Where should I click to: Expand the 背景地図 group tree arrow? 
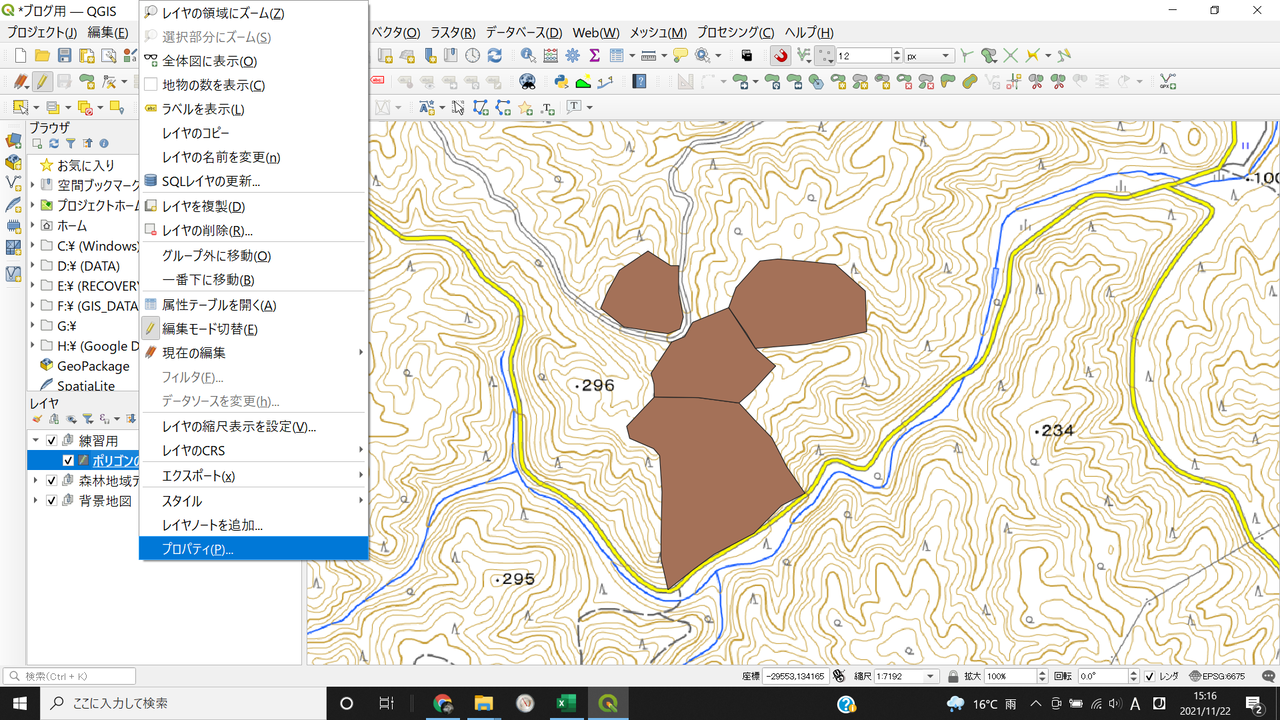click(x=36, y=501)
